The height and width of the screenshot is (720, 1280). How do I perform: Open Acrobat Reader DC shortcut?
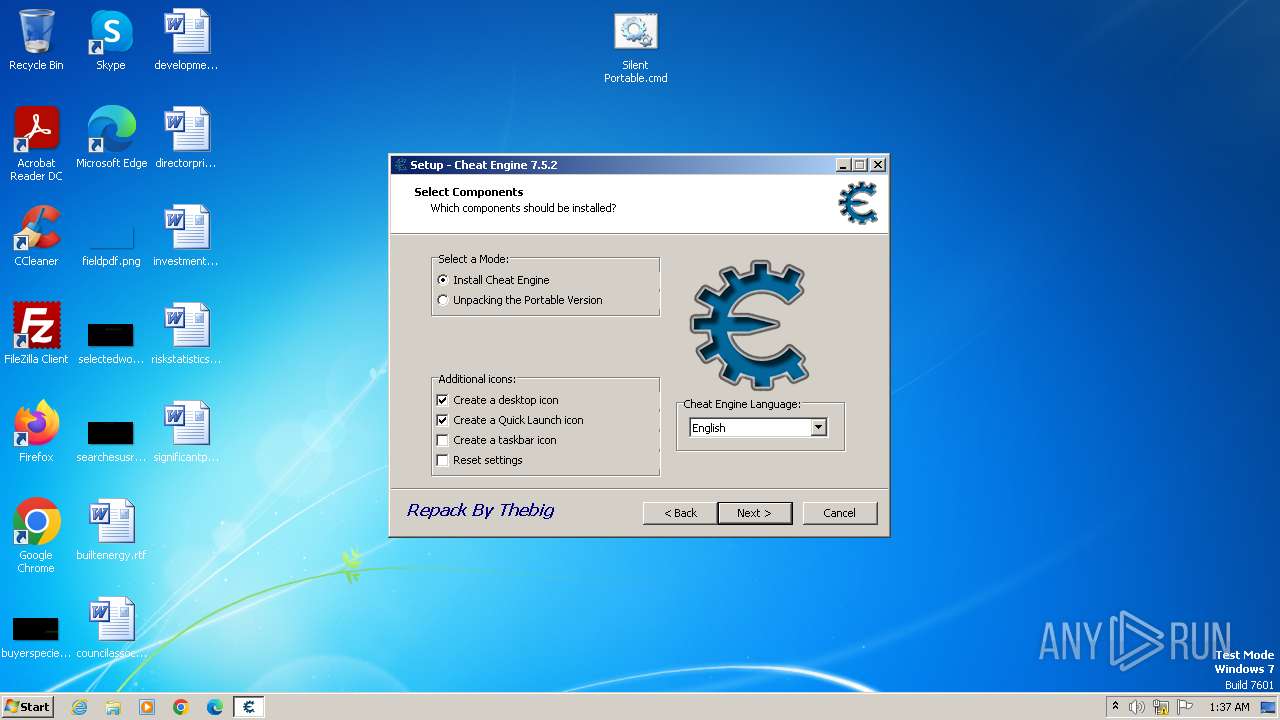pyautogui.click(x=36, y=144)
